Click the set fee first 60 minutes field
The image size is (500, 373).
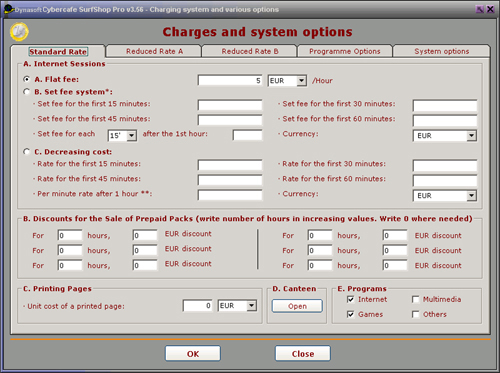[445, 120]
